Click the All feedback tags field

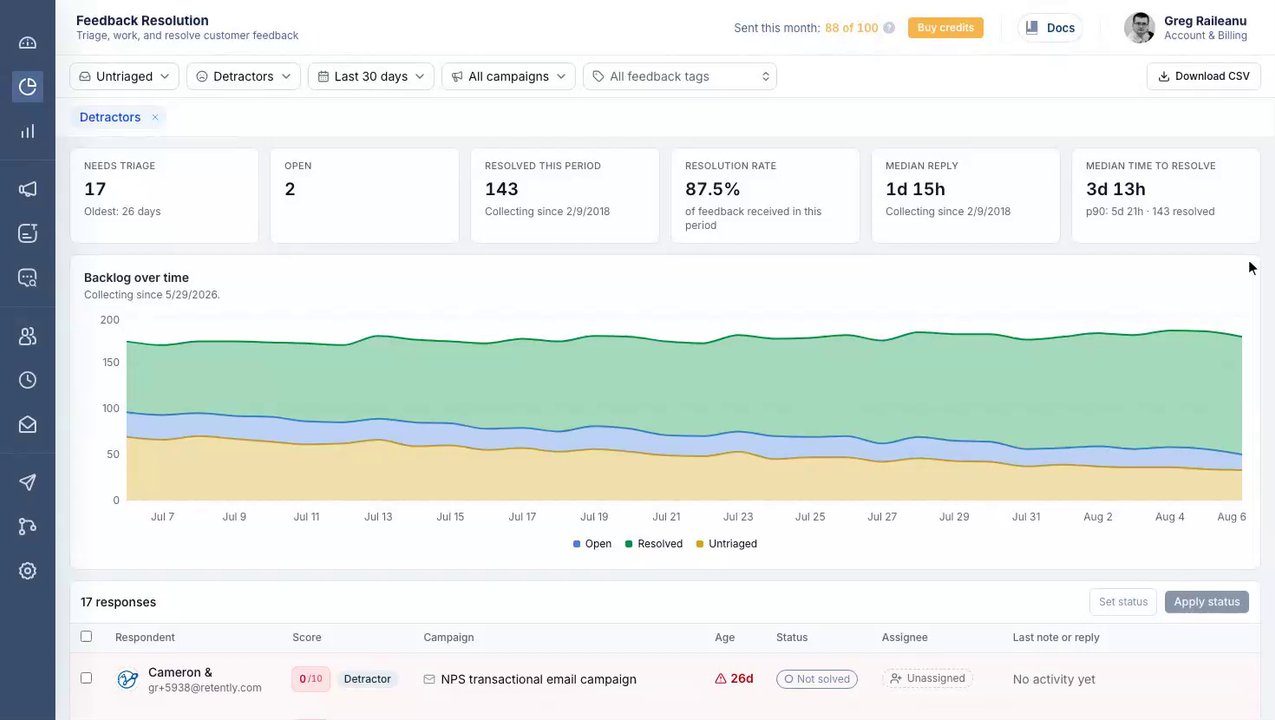680,76
